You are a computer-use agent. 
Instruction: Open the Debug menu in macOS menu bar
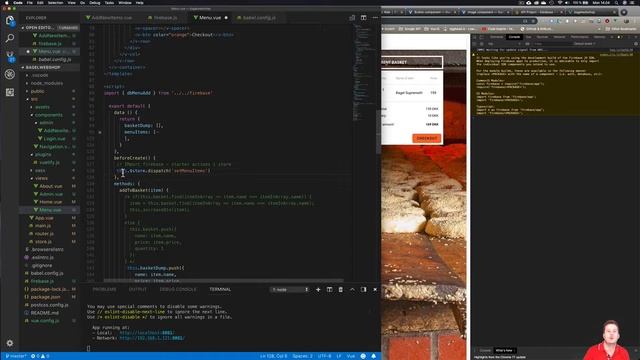(95, 2)
